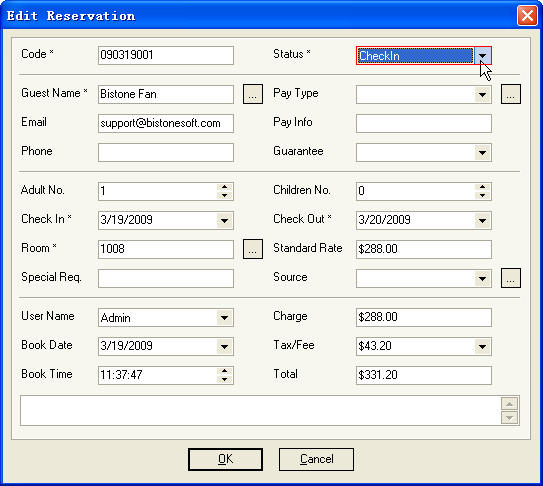Open room picker via Room ellipsis button
This screenshot has width=543, height=486.
[x=253, y=249]
